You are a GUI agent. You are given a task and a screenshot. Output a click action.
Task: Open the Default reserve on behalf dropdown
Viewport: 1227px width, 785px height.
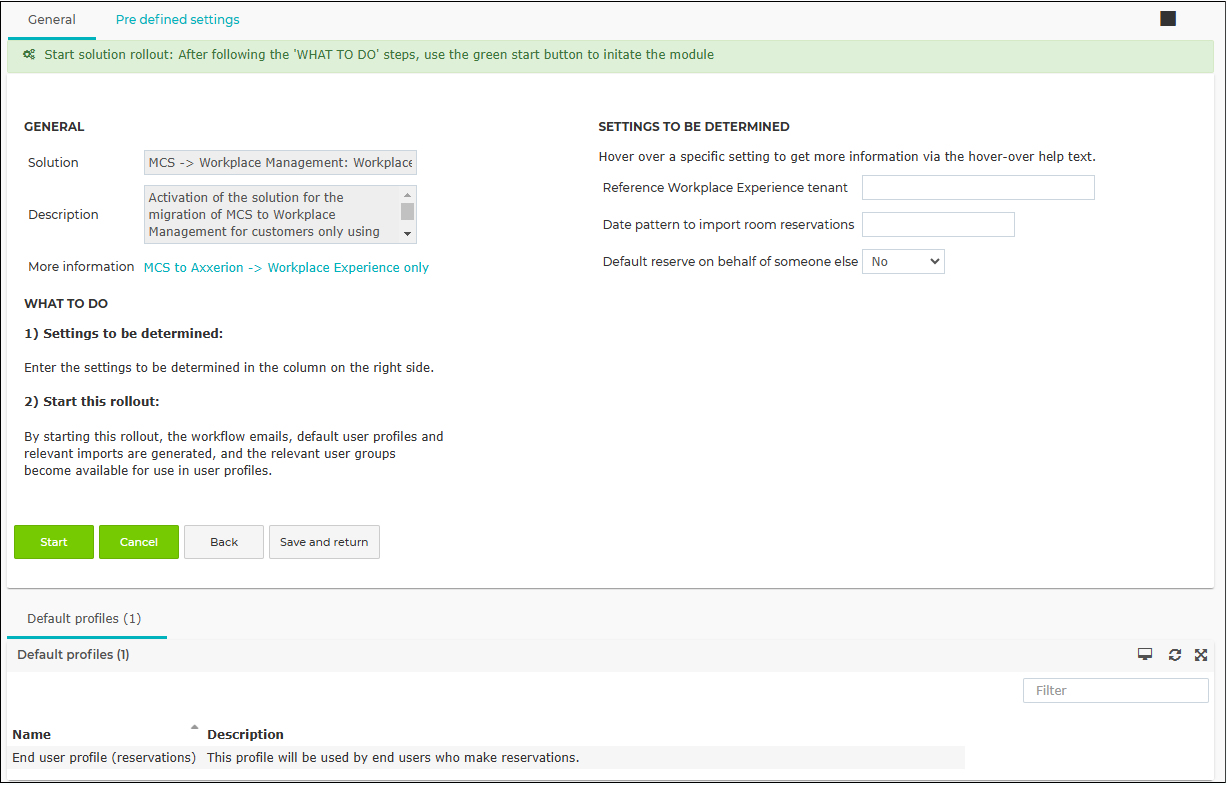(903, 261)
